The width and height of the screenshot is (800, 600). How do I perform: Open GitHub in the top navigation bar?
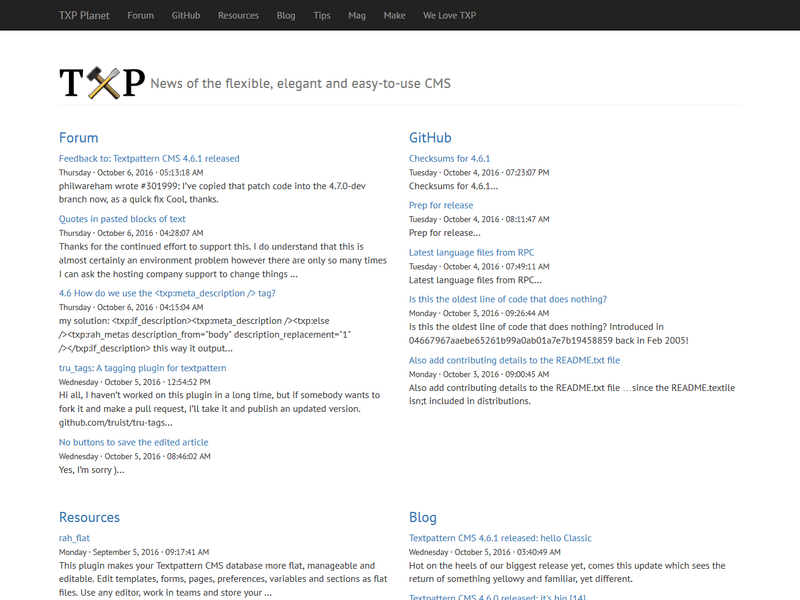(186, 15)
